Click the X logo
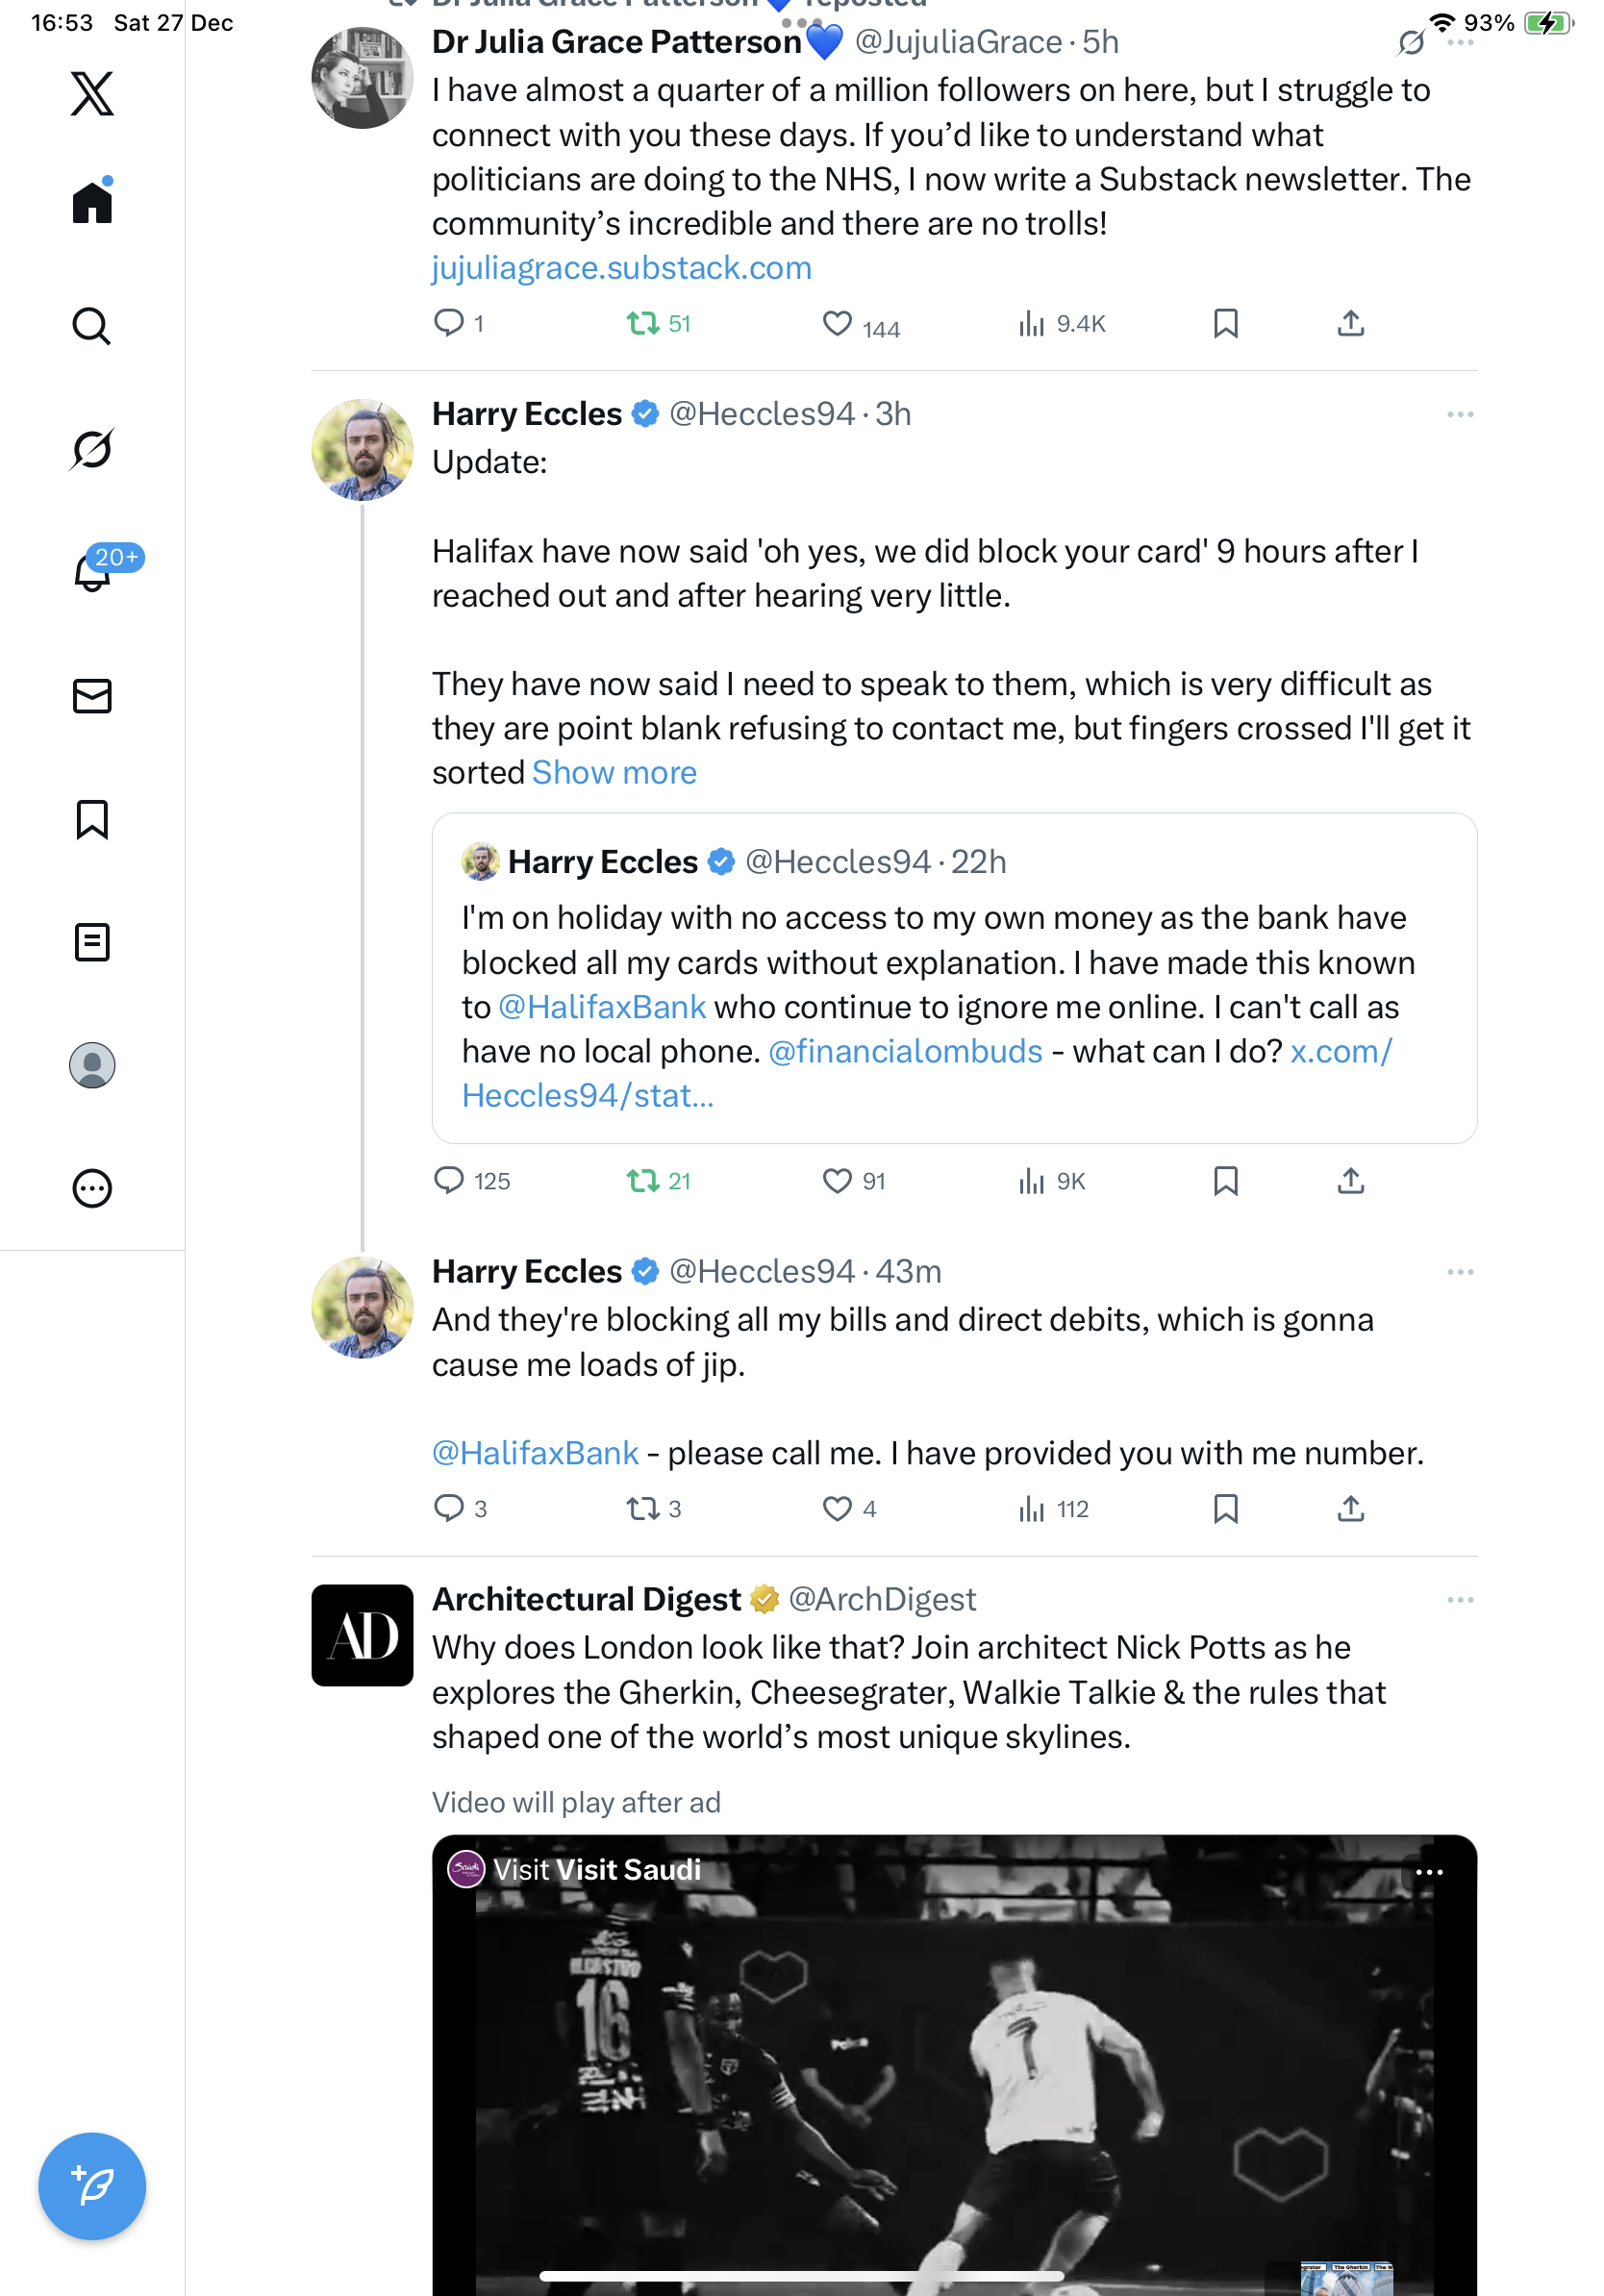The width and height of the screenshot is (1604, 2296). [x=92, y=94]
